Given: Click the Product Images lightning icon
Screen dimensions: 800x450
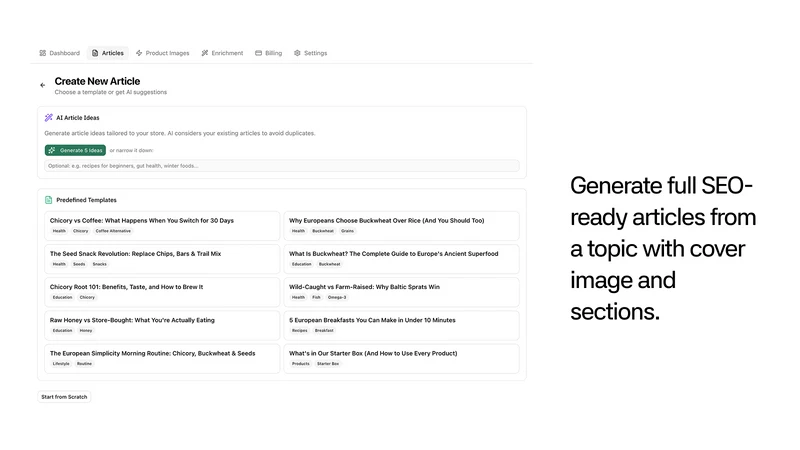Looking at the screenshot, I should coord(139,53).
